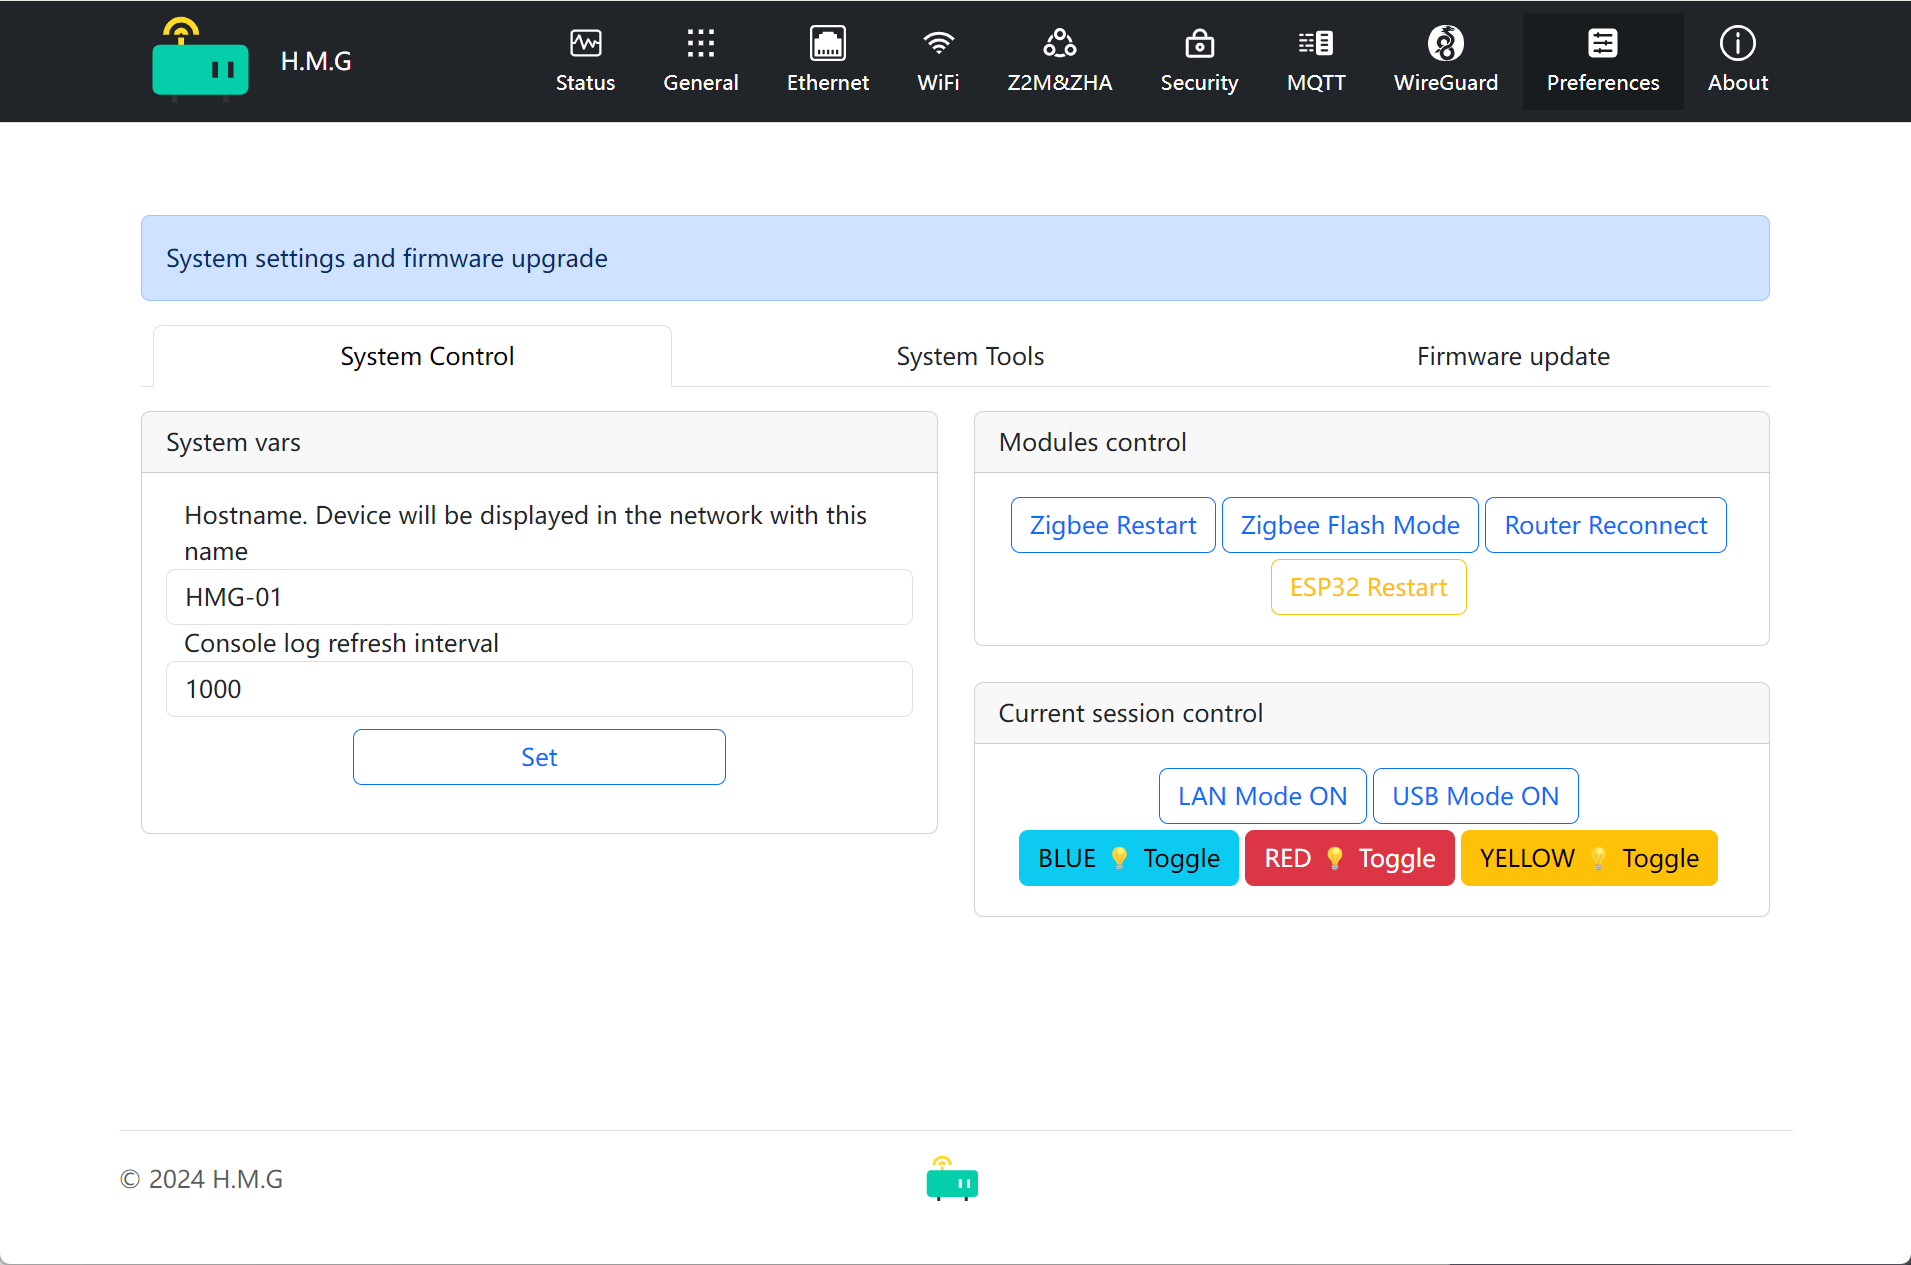Toggle the BLUE LED
This screenshot has width=1911, height=1265.
coord(1128,858)
